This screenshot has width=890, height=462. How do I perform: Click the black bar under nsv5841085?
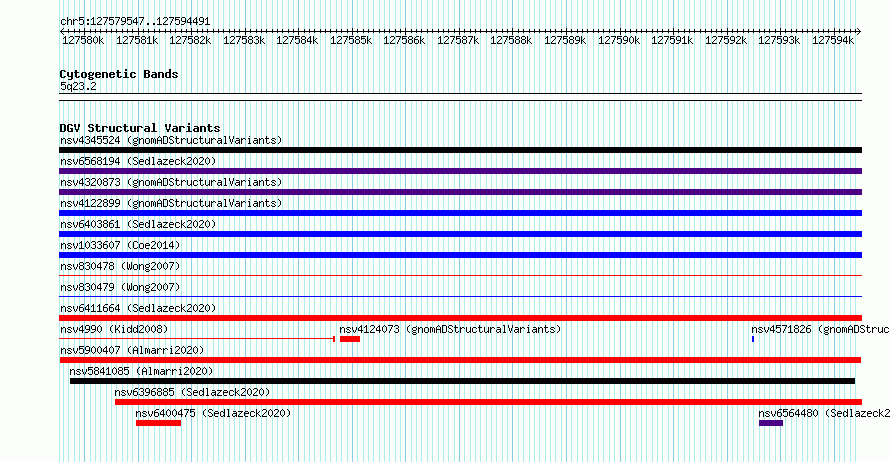[x=463, y=381]
